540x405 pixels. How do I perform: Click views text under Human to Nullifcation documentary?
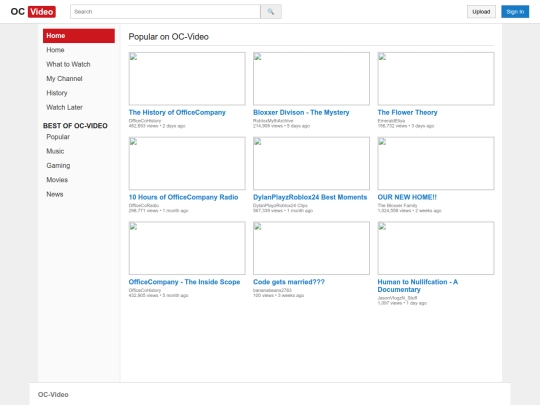pos(402,303)
